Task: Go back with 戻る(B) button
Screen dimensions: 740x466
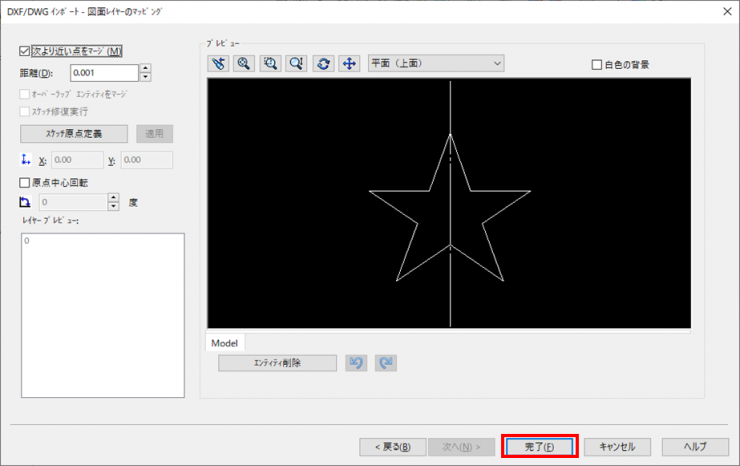Action: [393, 447]
